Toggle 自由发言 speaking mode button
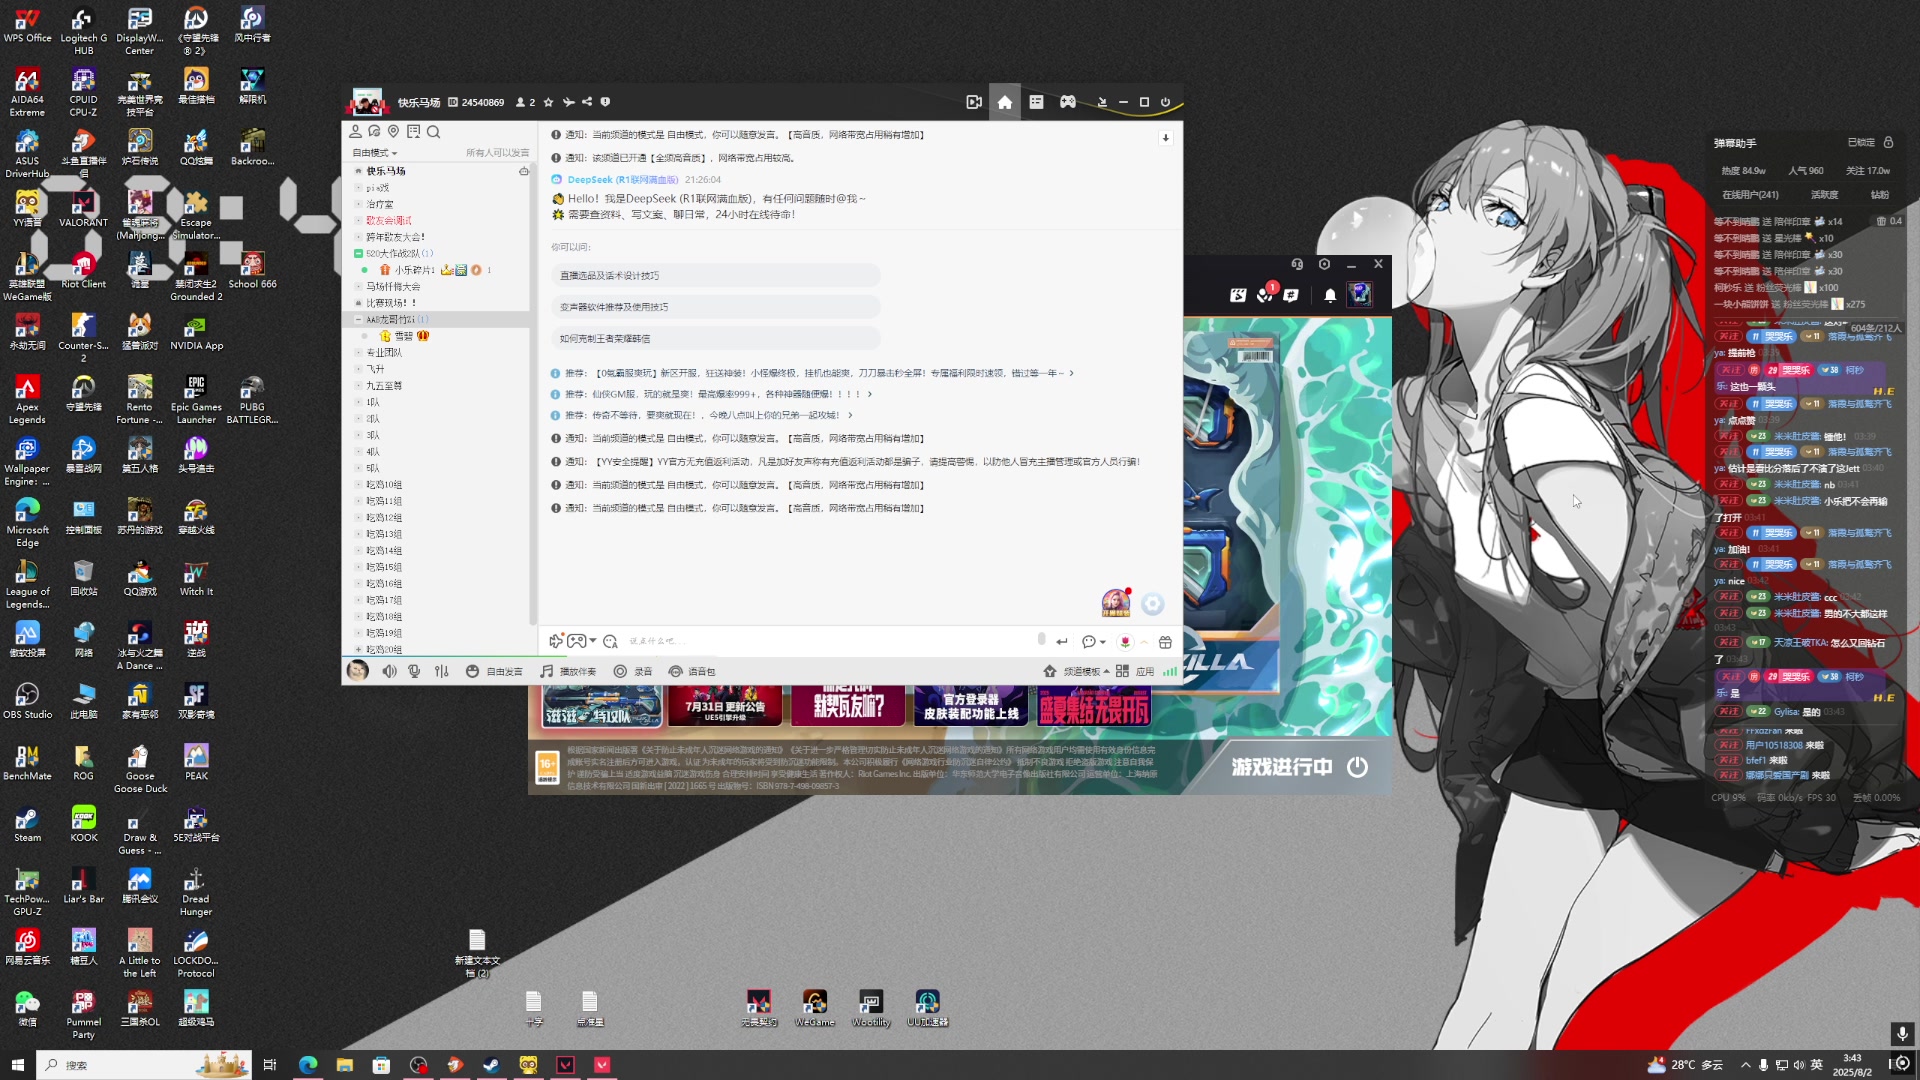 pos(494,672)
